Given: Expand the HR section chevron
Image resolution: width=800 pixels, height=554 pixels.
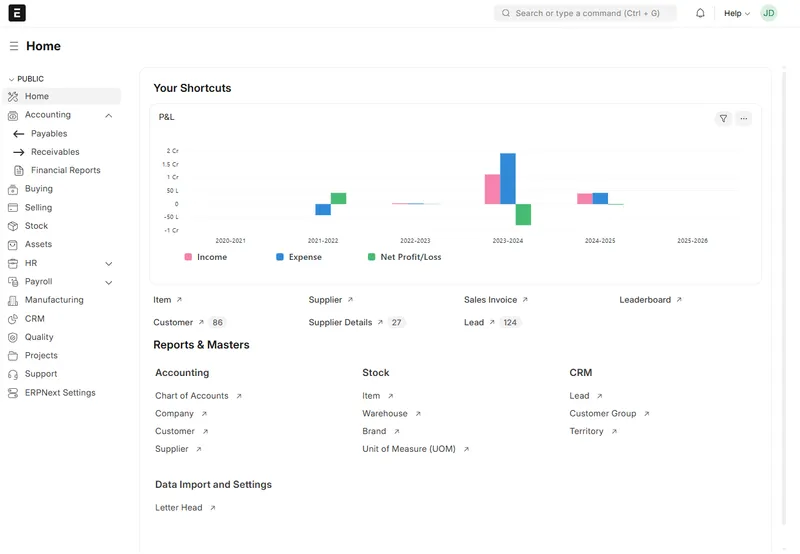Looking at the screenshot, I should pyautogui.click(x=108, y=264).
